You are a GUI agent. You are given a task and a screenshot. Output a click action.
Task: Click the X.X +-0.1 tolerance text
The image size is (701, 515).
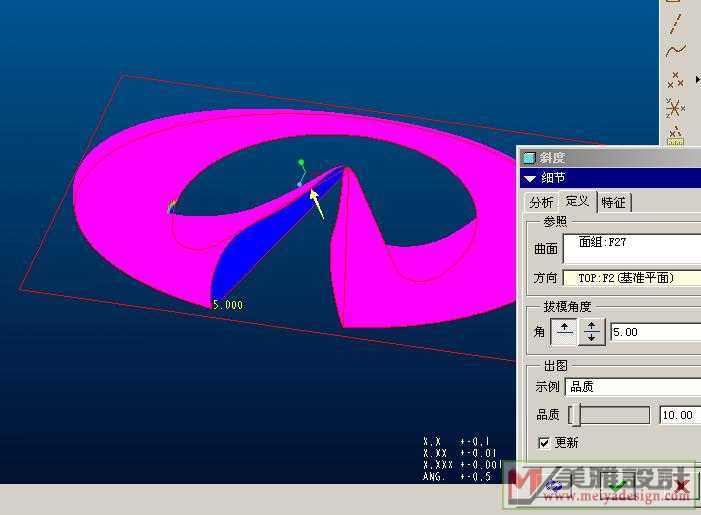click(x=456, y=442)
